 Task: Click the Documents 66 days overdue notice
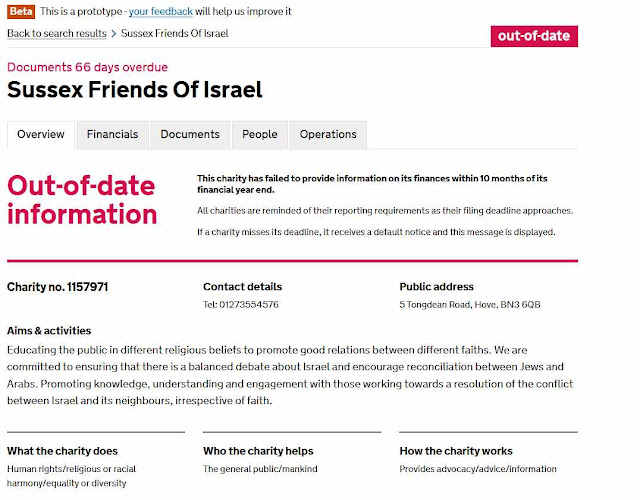pos(87,67)
